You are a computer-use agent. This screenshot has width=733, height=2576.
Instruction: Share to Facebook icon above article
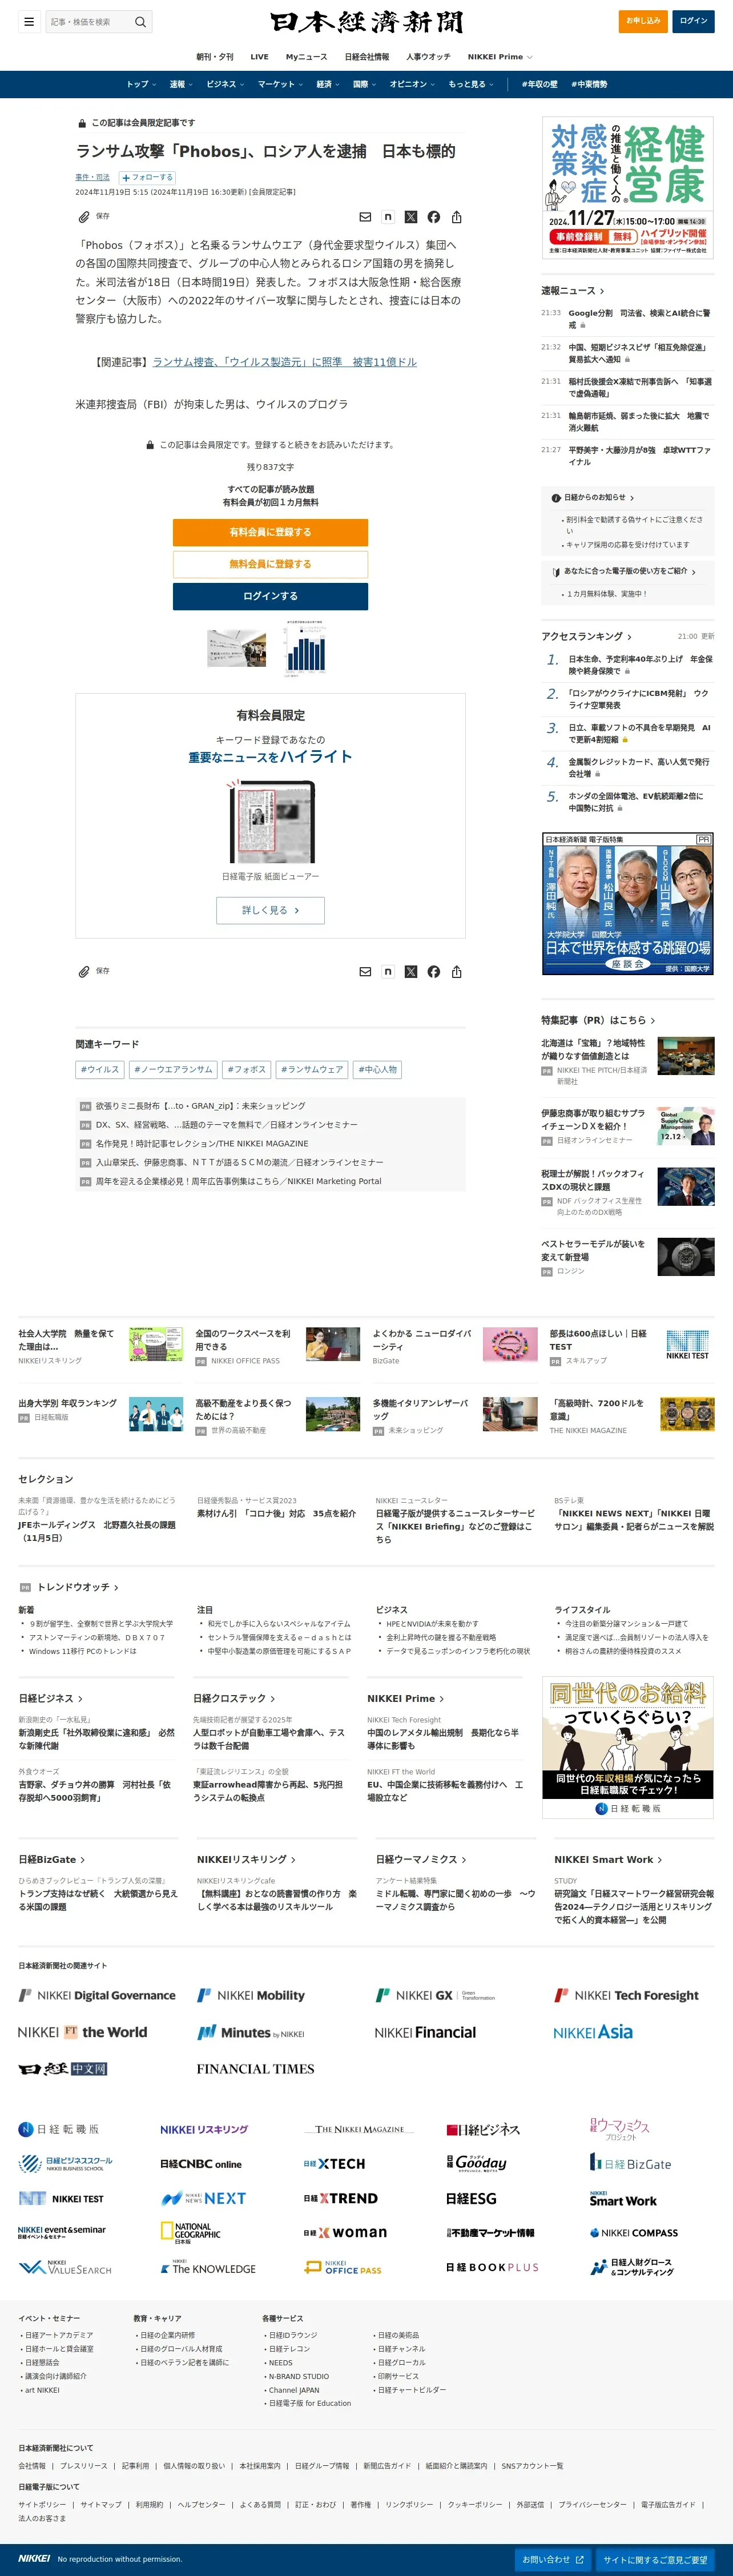[434, 217]
